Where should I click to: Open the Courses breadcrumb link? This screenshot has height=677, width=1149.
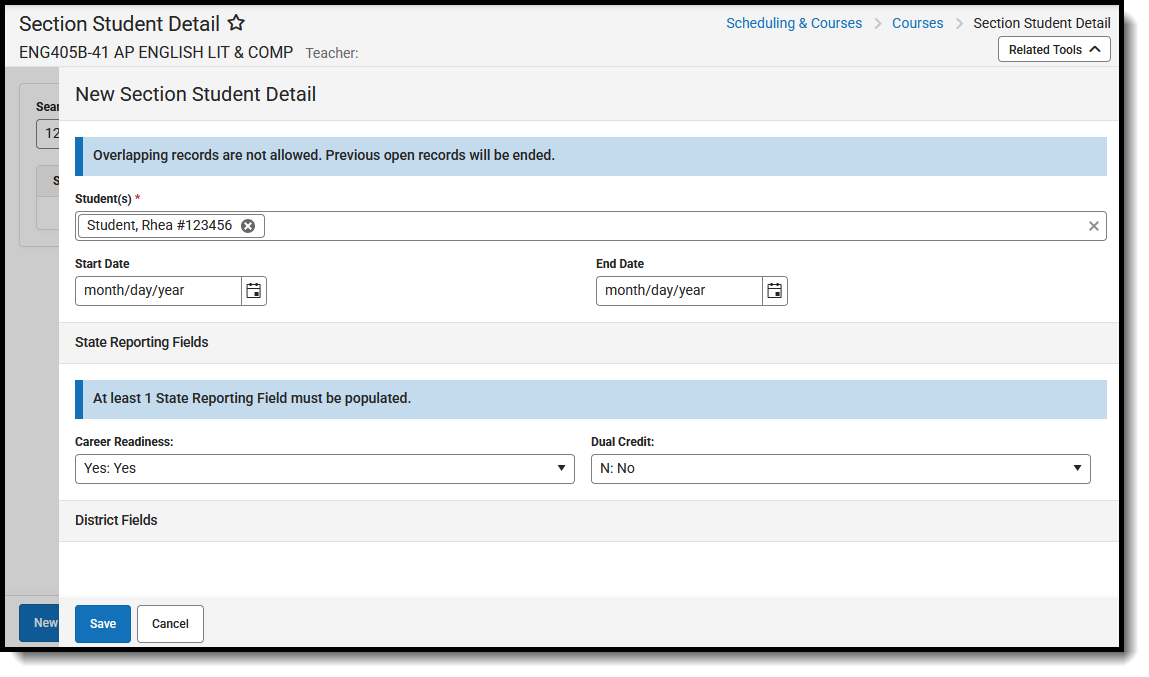click(917, 22)
